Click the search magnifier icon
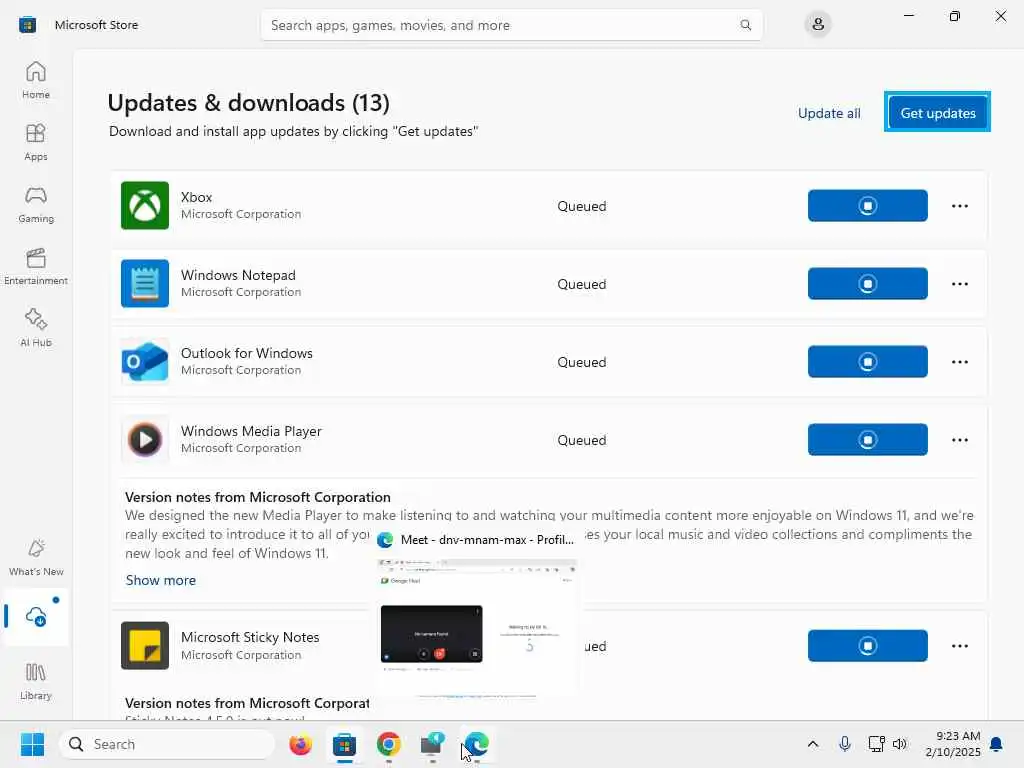 (x=745, y=25)
